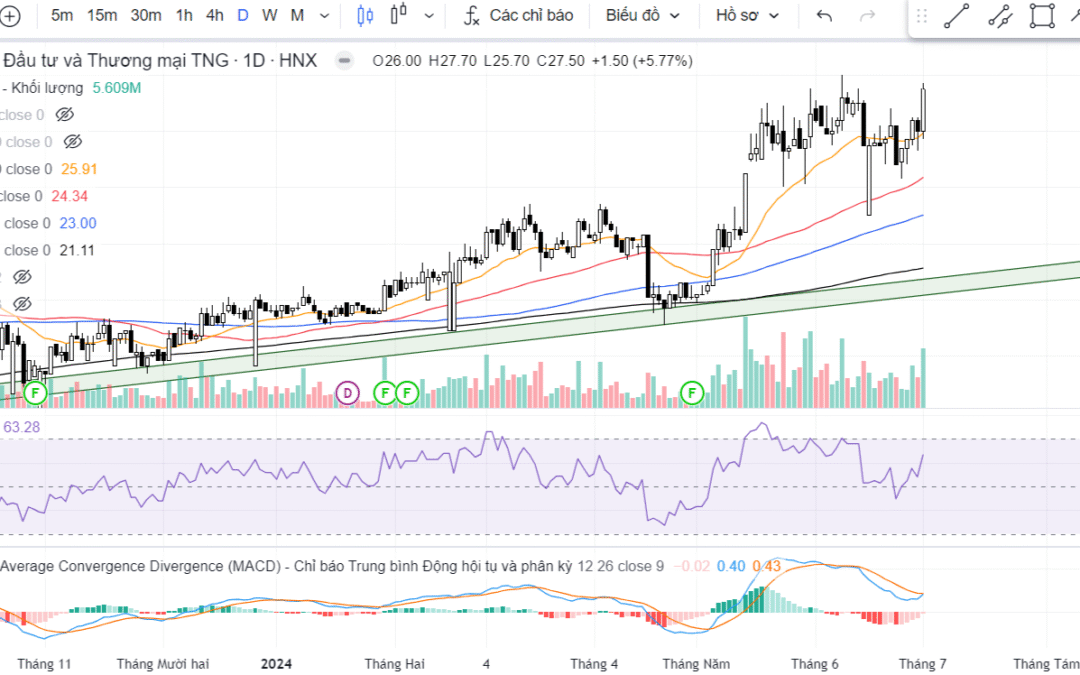
Task: Switch to the 4h timeframe
Action: tap(215, 15)
